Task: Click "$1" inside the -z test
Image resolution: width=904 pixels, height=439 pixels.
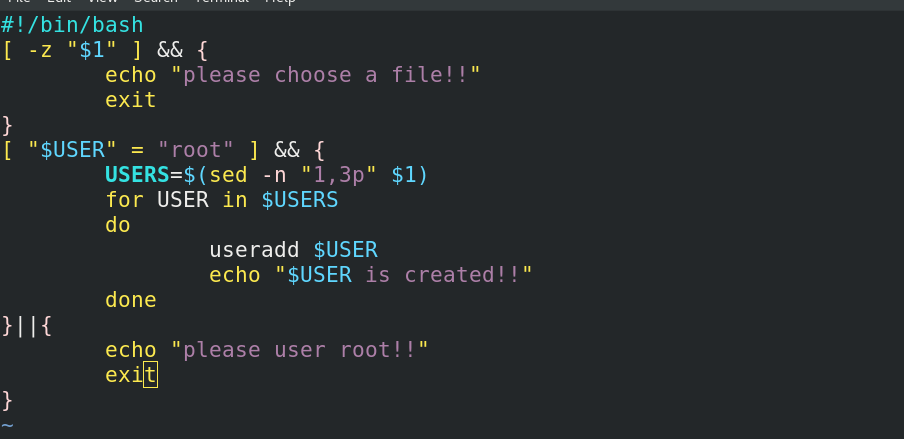Action: point(92,50)
